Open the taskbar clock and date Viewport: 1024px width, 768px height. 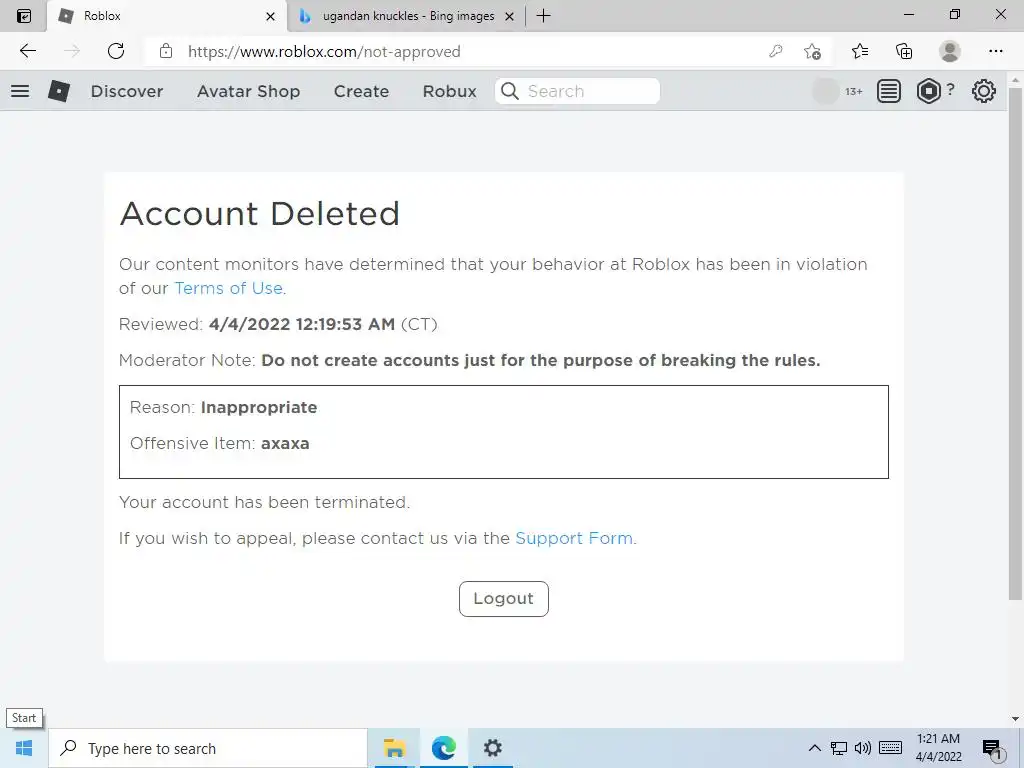click(938, 748)
